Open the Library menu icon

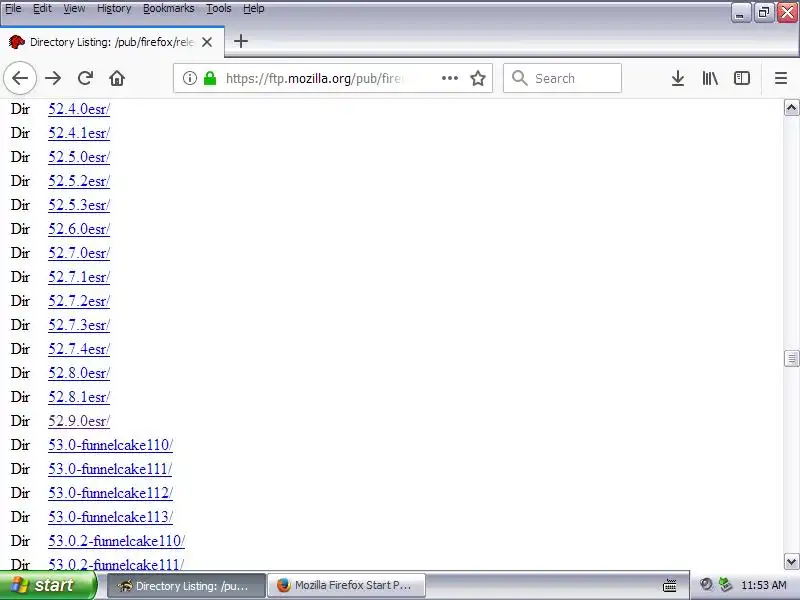(710, 78)
